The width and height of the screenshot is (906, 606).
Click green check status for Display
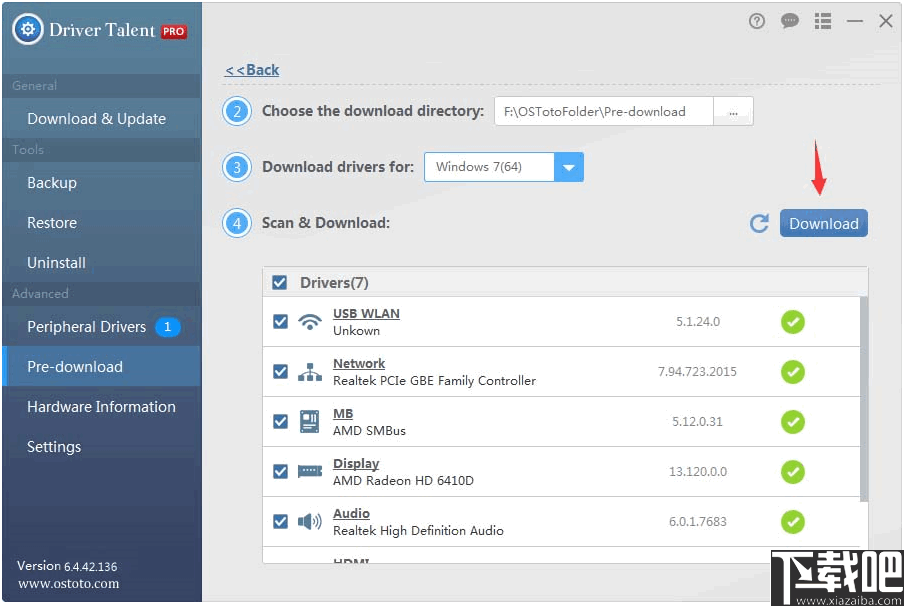pyautogui.click(x=793, y=472)
